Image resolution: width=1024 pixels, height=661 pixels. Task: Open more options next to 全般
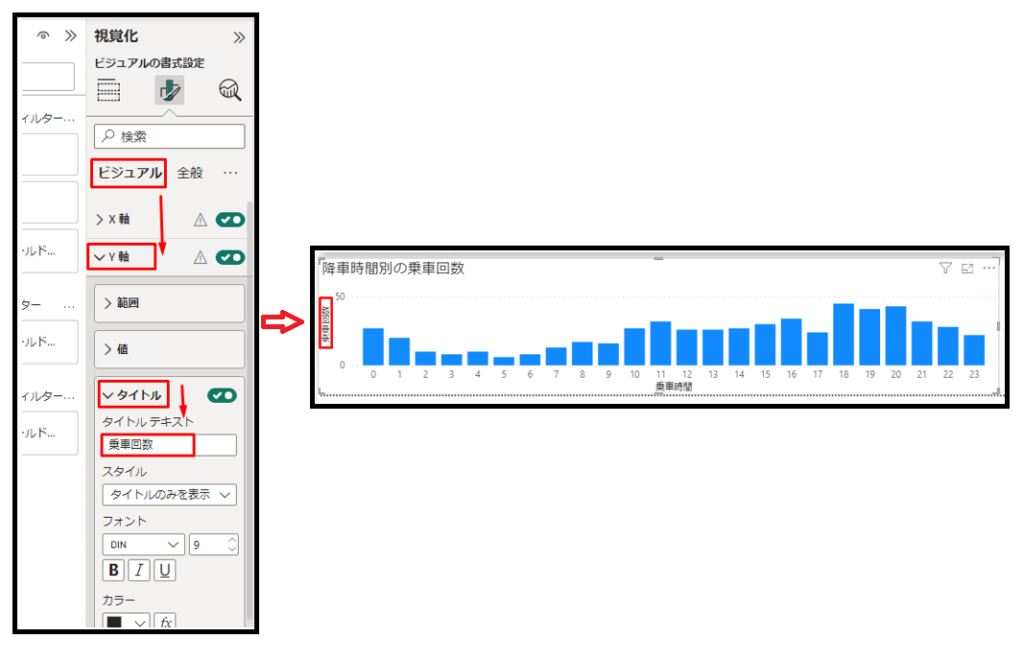click(231, 173)
